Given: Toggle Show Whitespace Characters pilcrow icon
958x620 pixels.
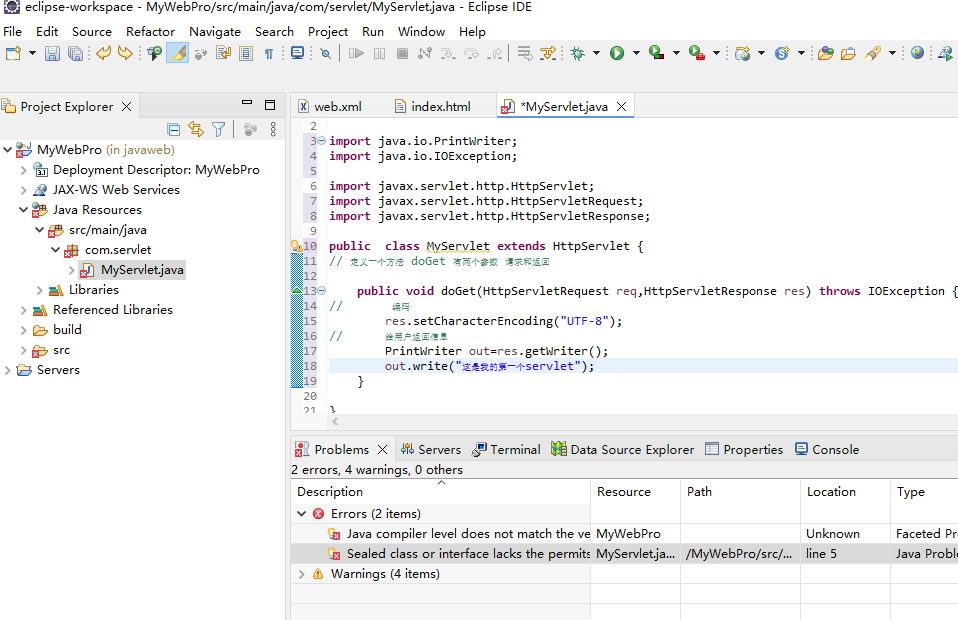Looking at the screenshot, I should click(269, 54).
